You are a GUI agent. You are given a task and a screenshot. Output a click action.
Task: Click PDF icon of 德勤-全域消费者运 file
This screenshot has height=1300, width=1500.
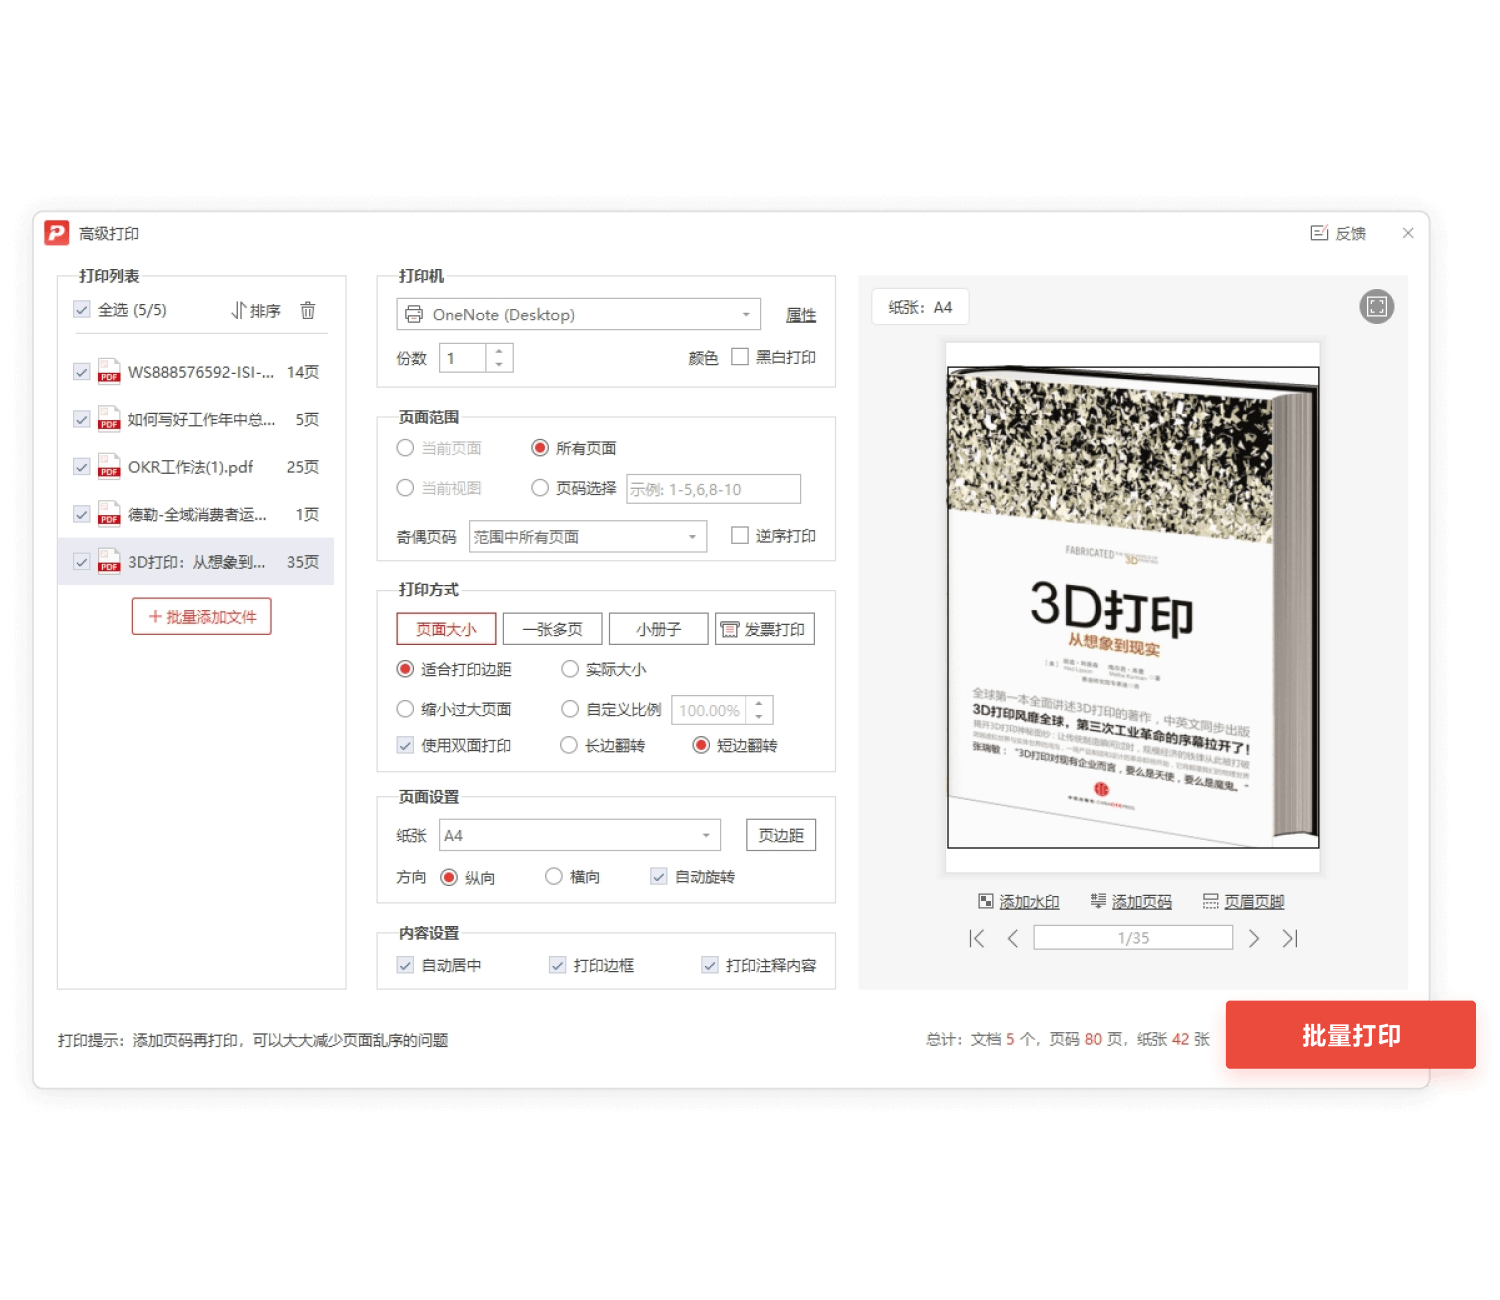click(x=109, y=513)
